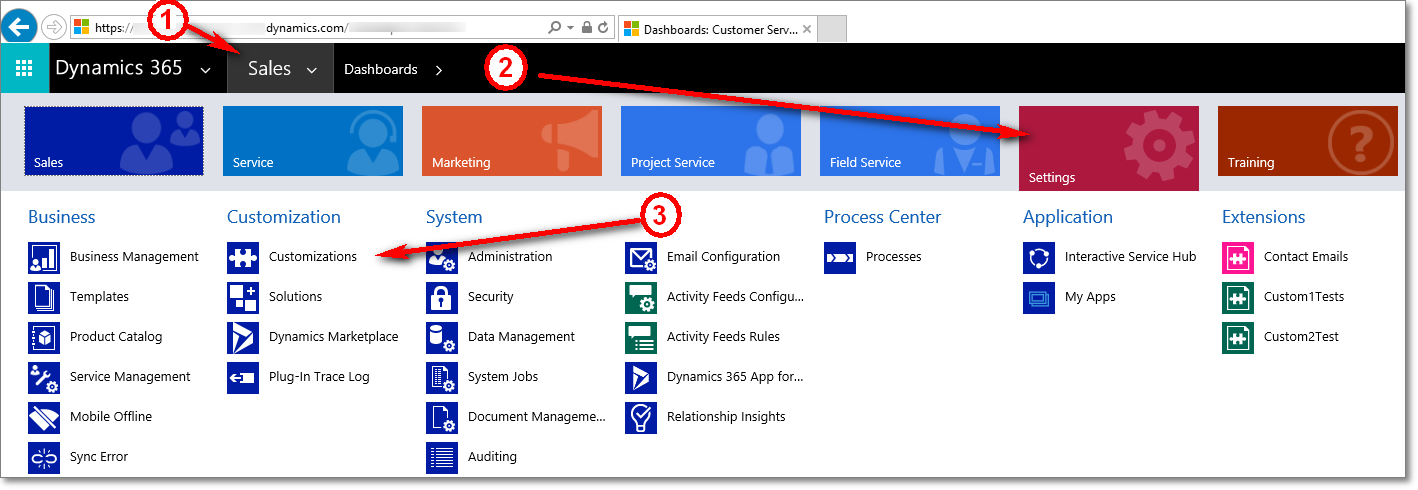Image resolution: width=1418 pixels, height=490 pixels.
Task: Click the refresh icon in the address bar
Action: [x=604, y=27]
